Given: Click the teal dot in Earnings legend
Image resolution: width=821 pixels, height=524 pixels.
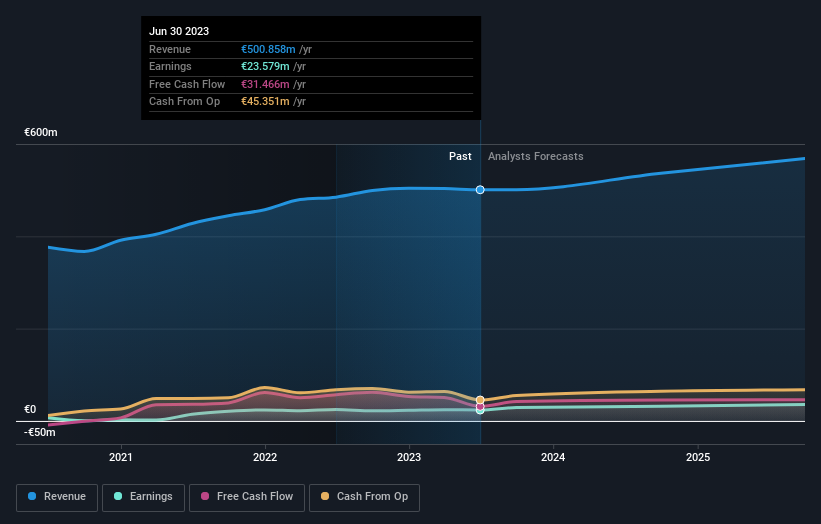Looking at the screenshot, I should (118, 496).
